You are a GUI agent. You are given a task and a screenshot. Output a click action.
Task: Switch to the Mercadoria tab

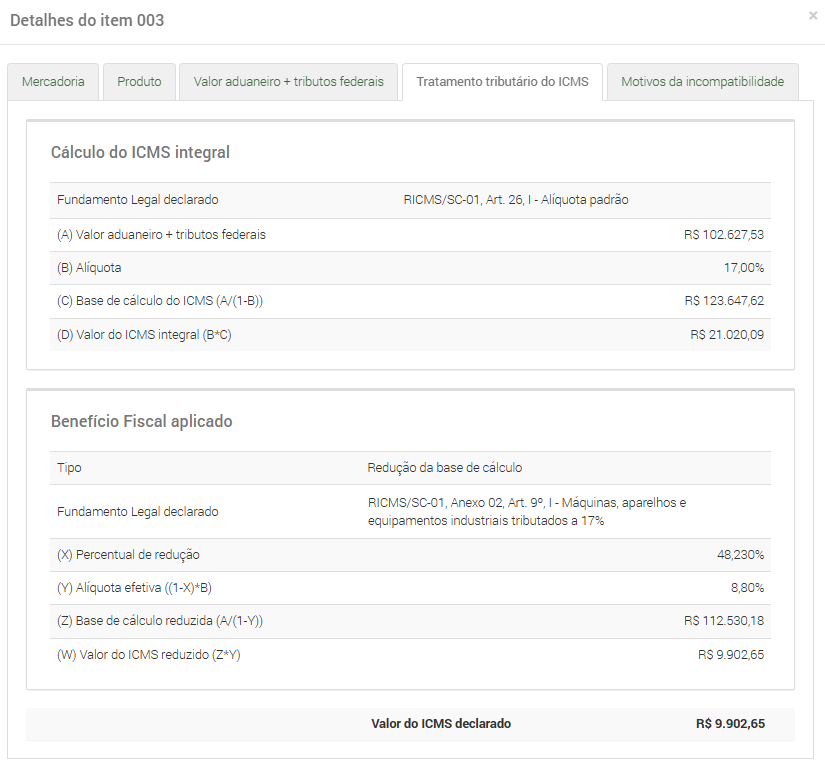(x=53, y=82)
